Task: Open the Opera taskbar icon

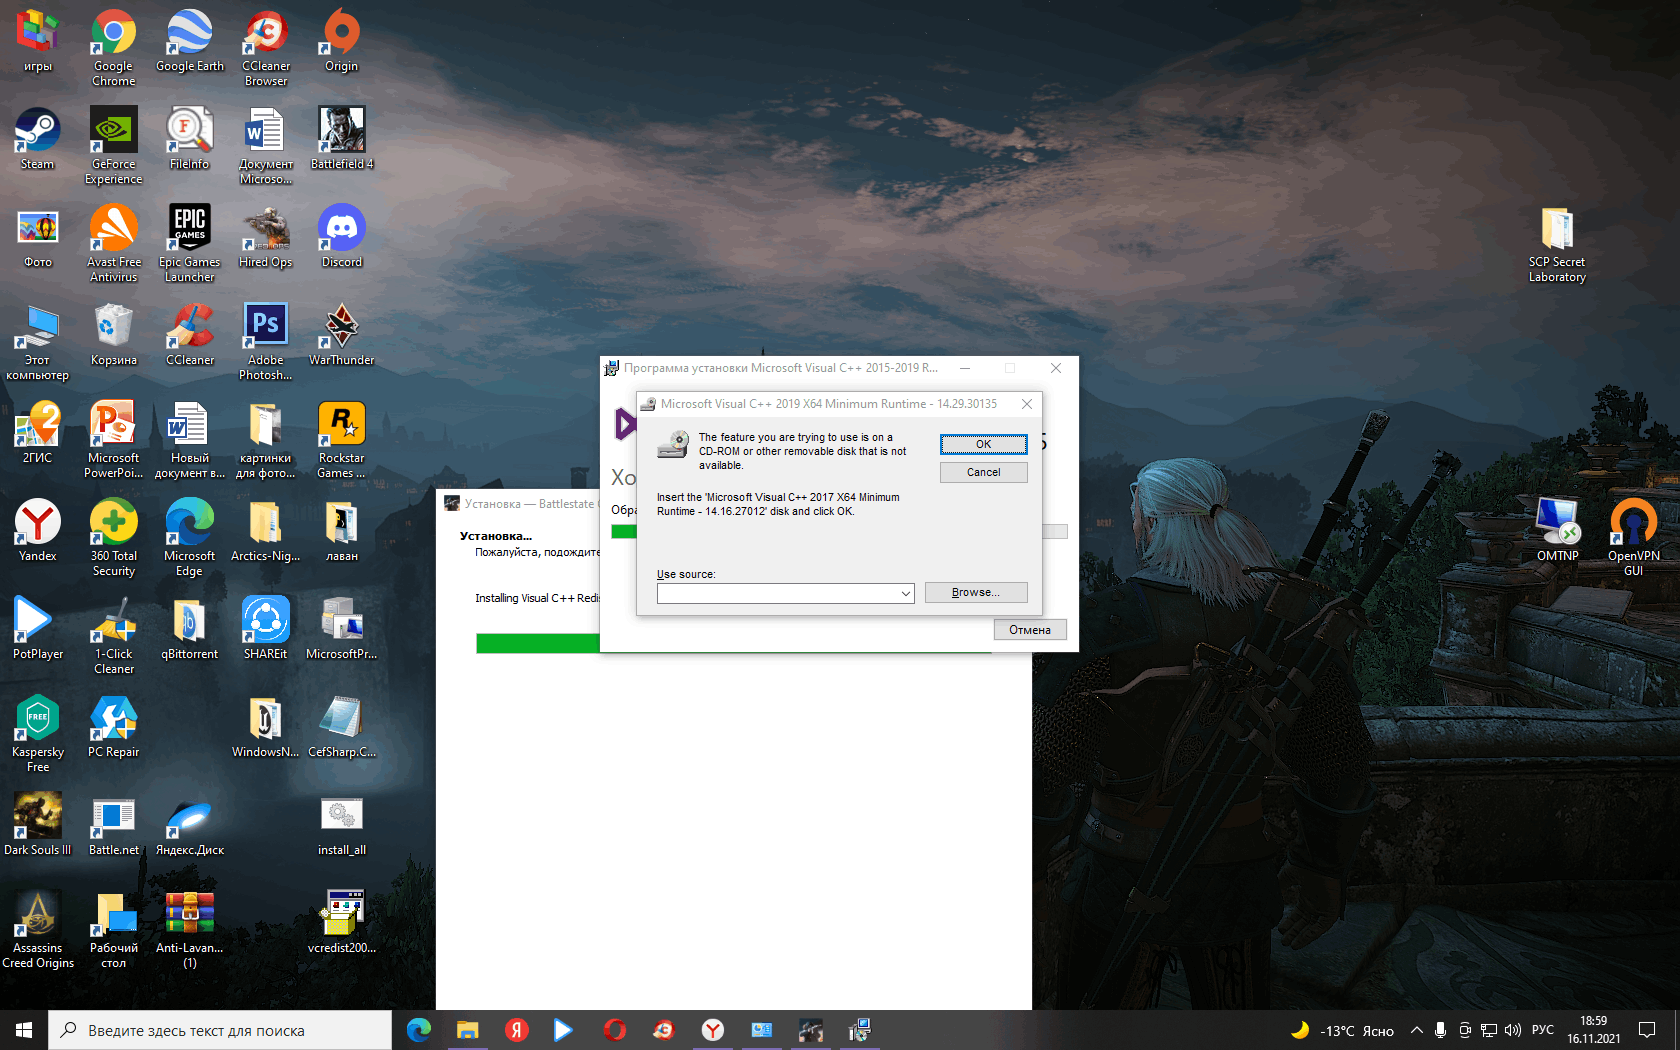Action: click(614, 1030)
